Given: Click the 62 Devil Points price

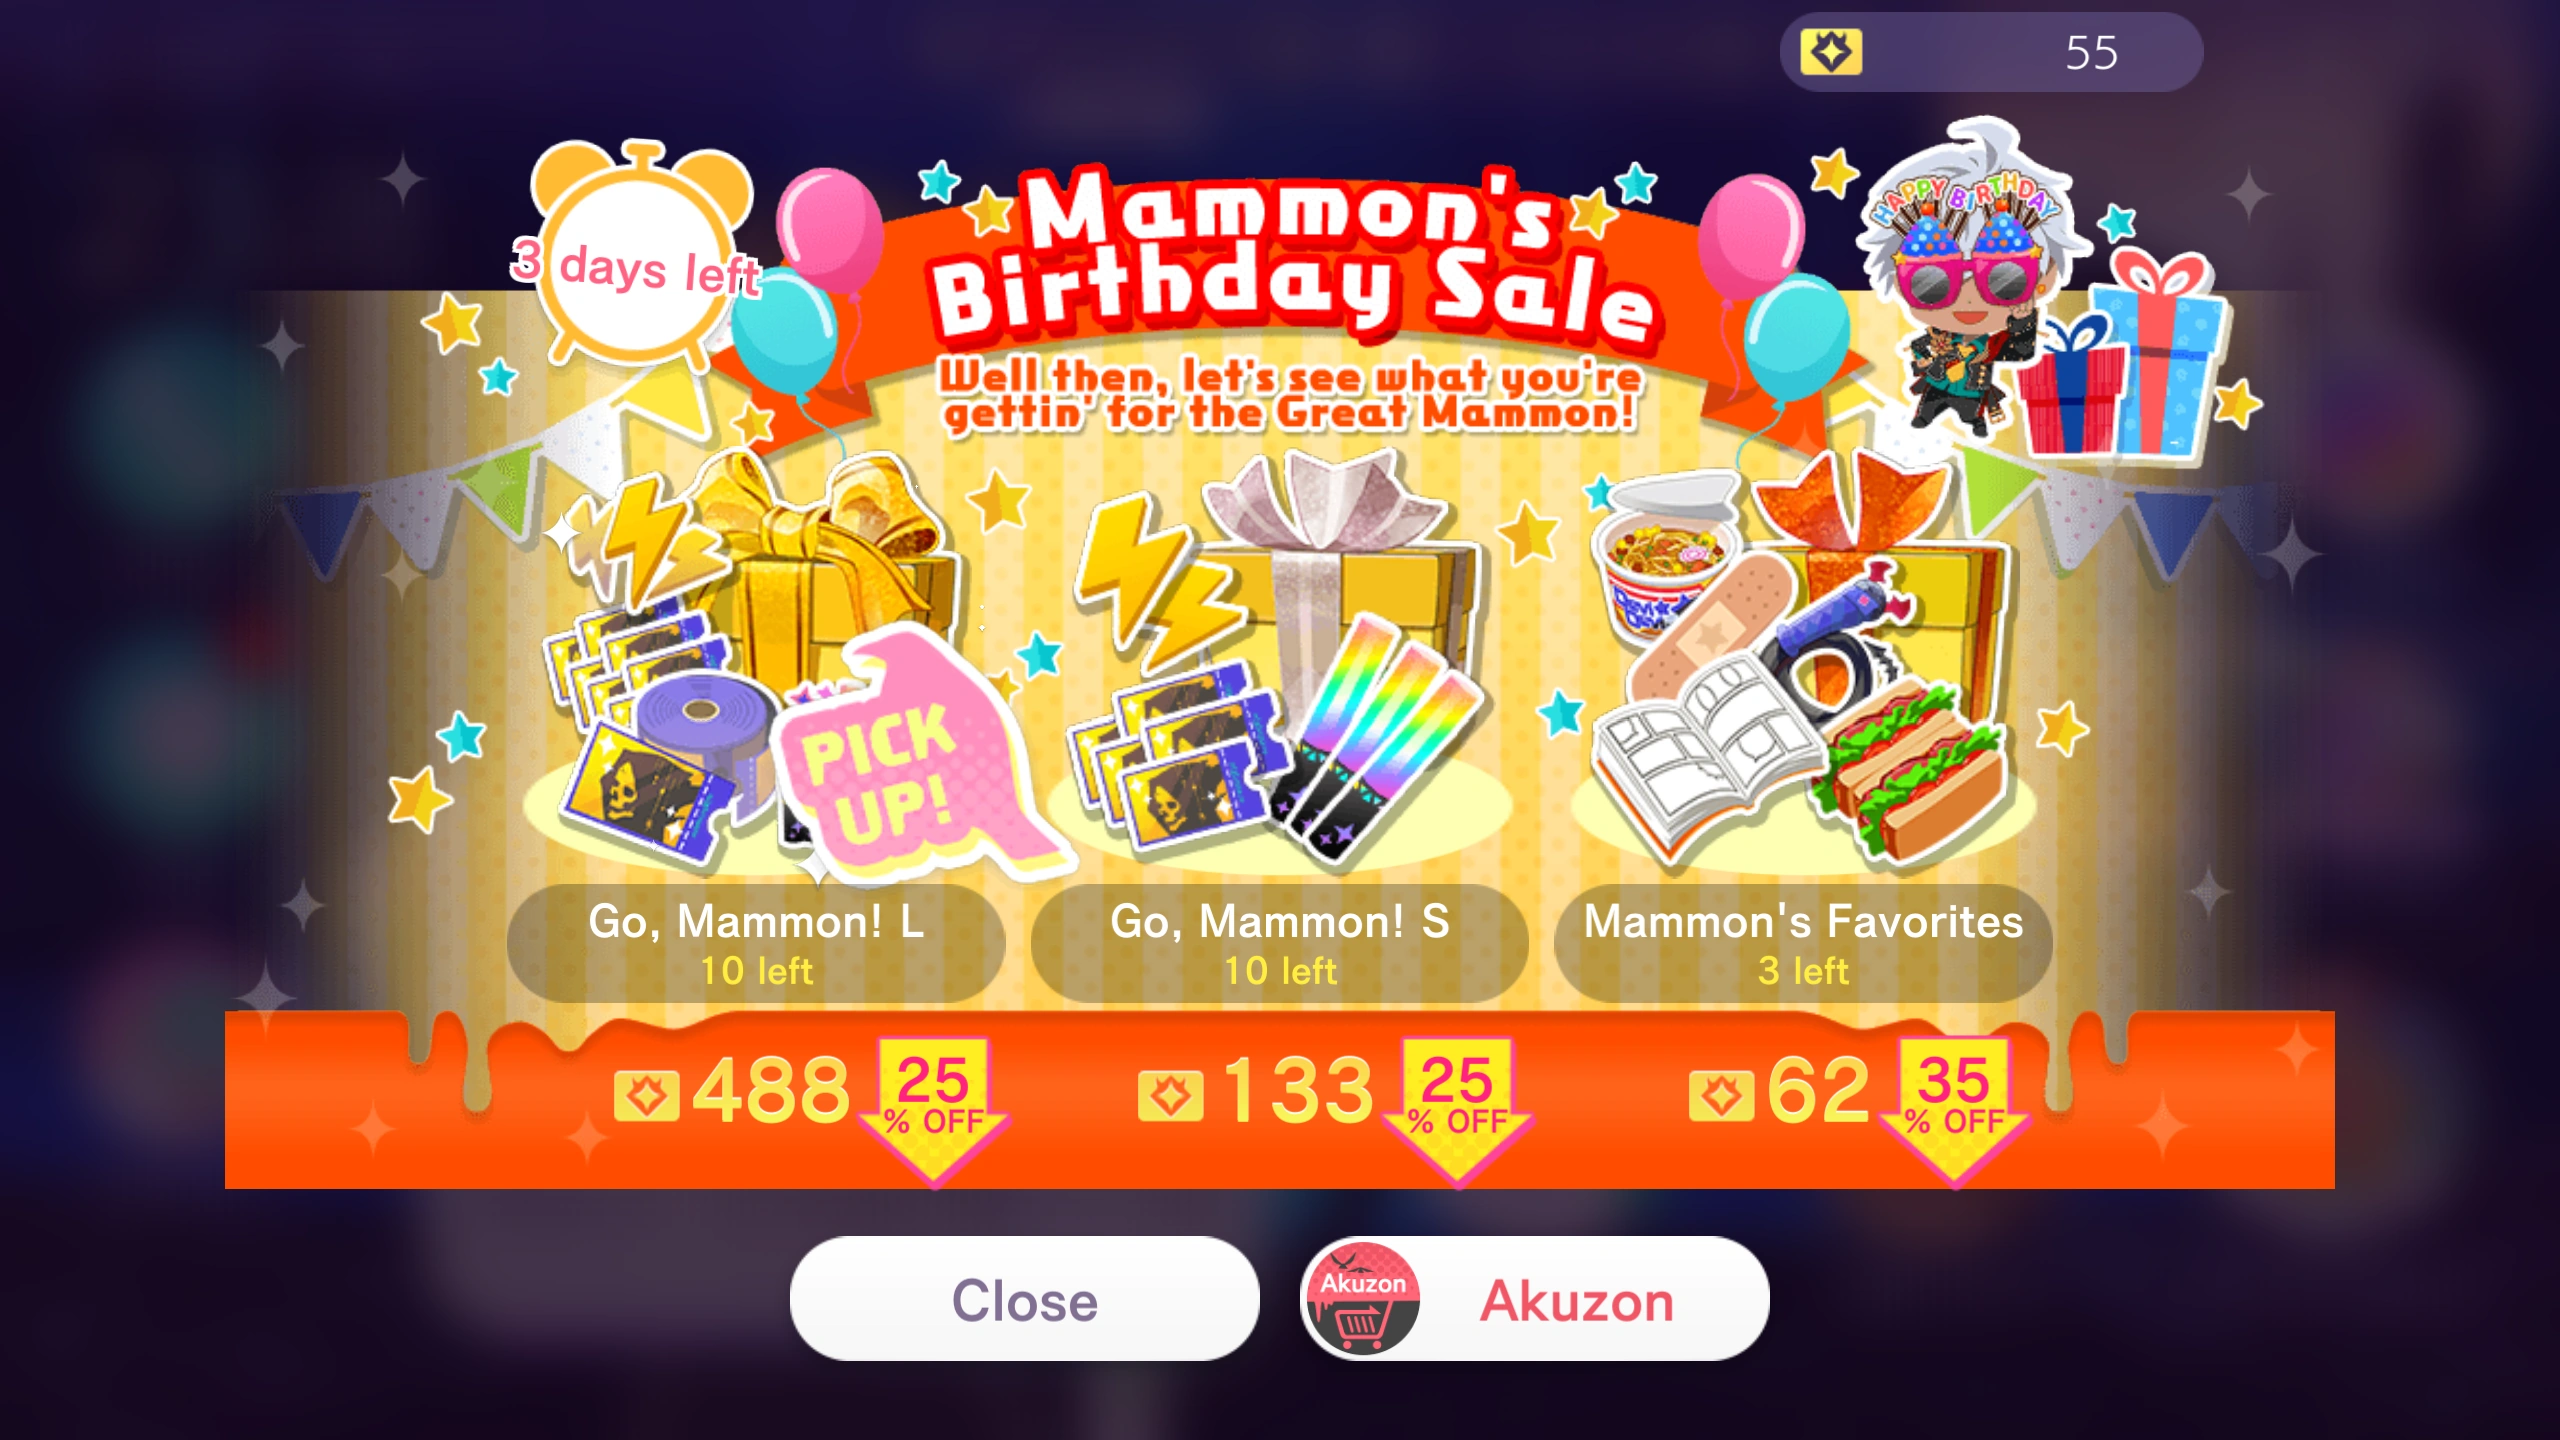Looking at the screenshot, I should click(x=1779, y=1091).
